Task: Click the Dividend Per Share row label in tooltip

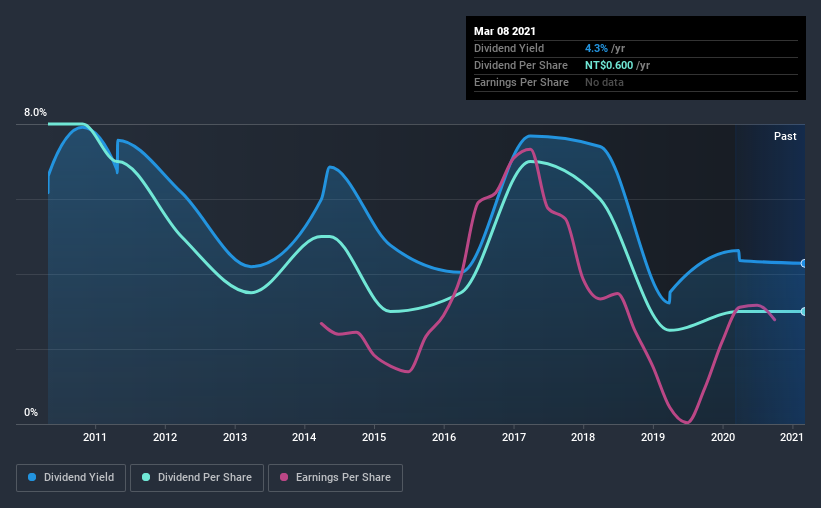Action: (520, 65)
